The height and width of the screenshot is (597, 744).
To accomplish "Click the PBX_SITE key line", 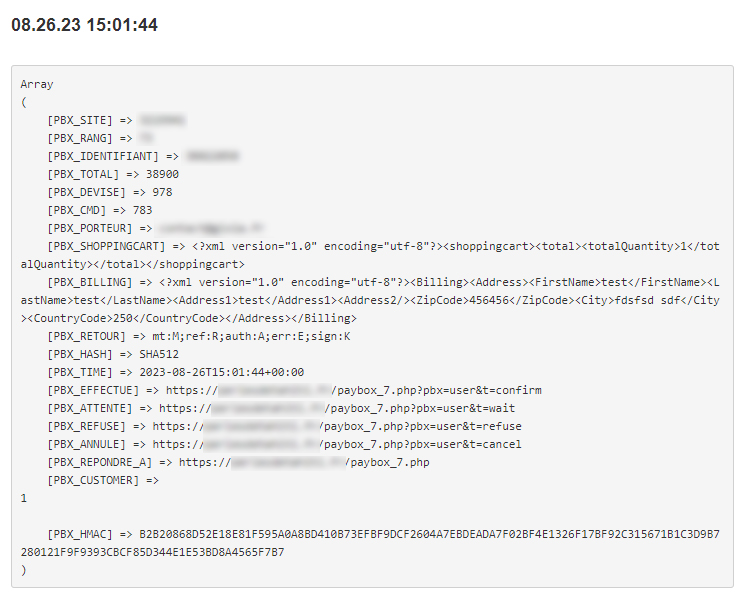I will (x=80, y=120).
